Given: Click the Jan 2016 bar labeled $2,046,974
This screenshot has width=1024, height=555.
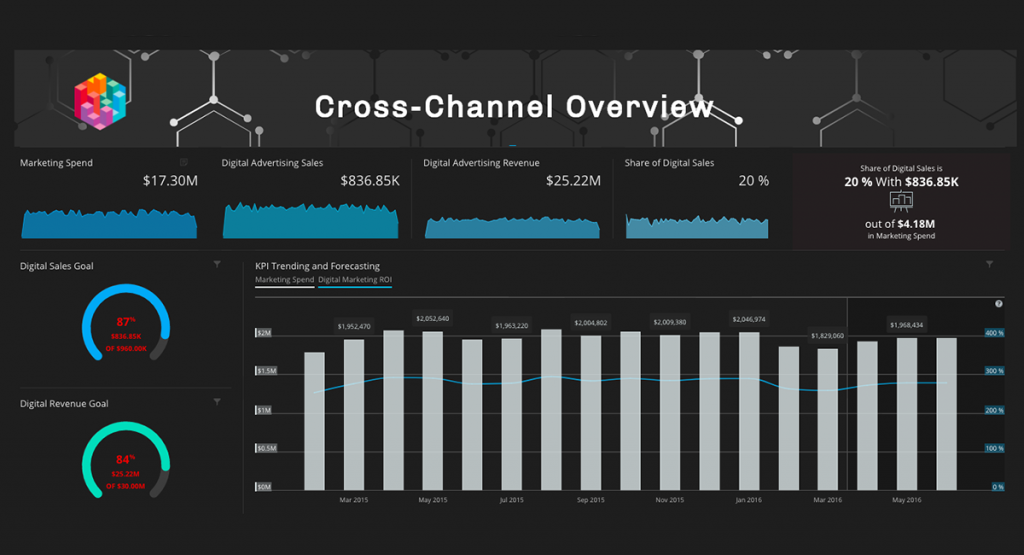Looking at the screenshot, I should tap(749, 411).
